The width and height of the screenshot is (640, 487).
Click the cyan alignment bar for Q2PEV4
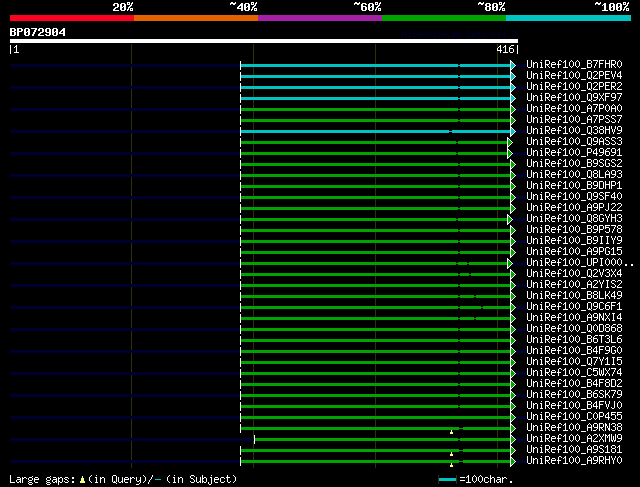376,76
